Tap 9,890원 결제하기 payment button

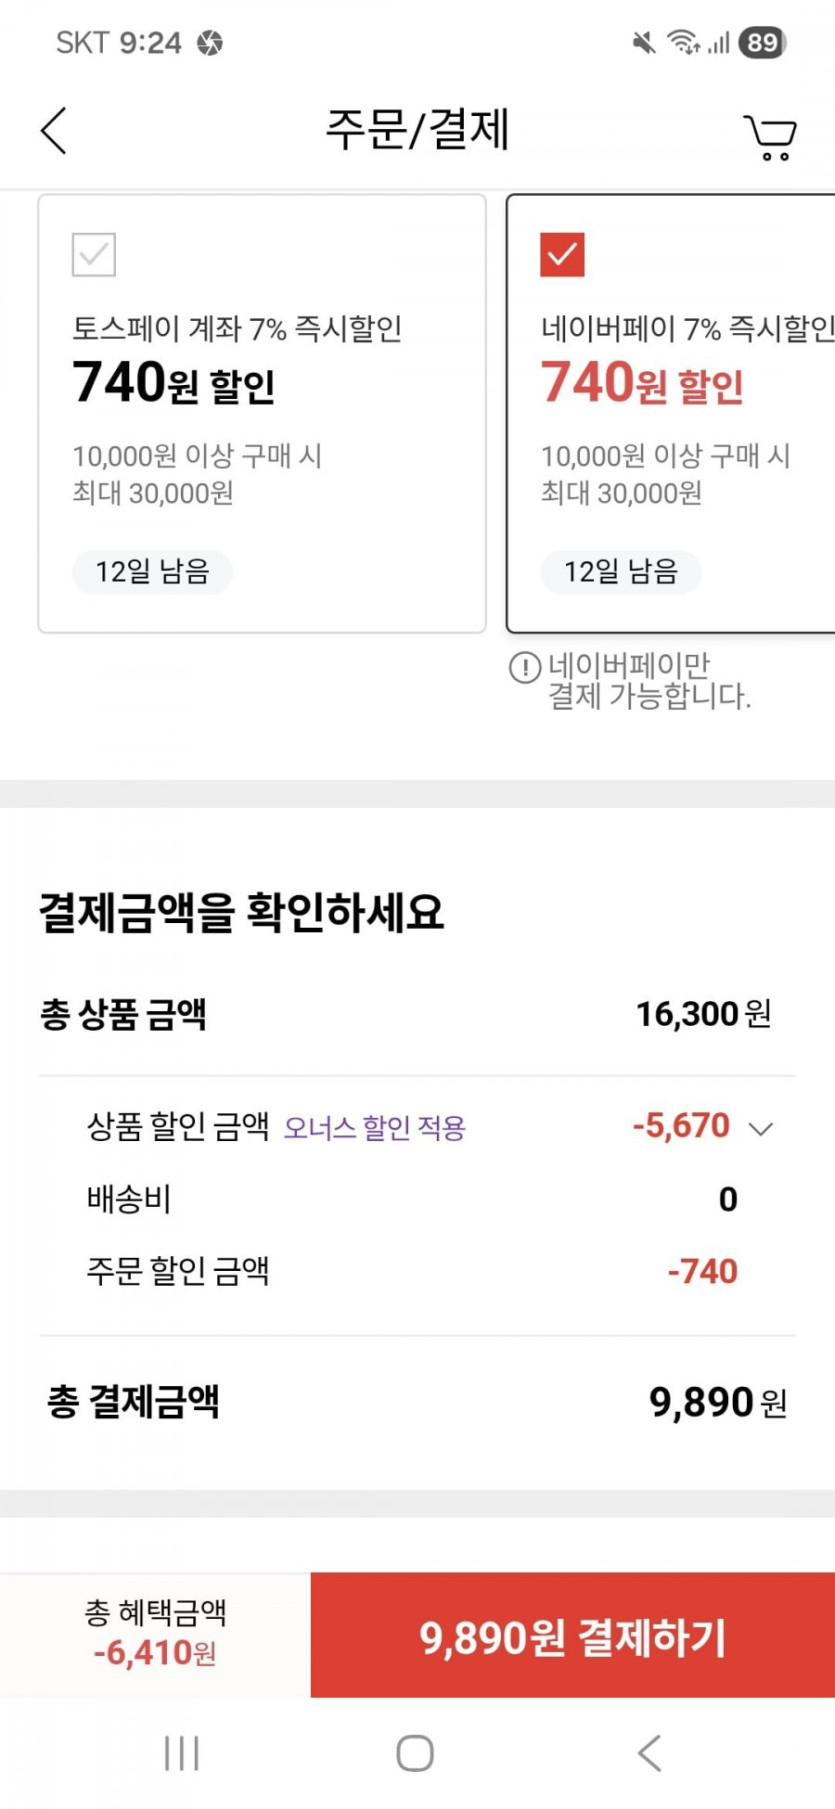[572, 1636]
